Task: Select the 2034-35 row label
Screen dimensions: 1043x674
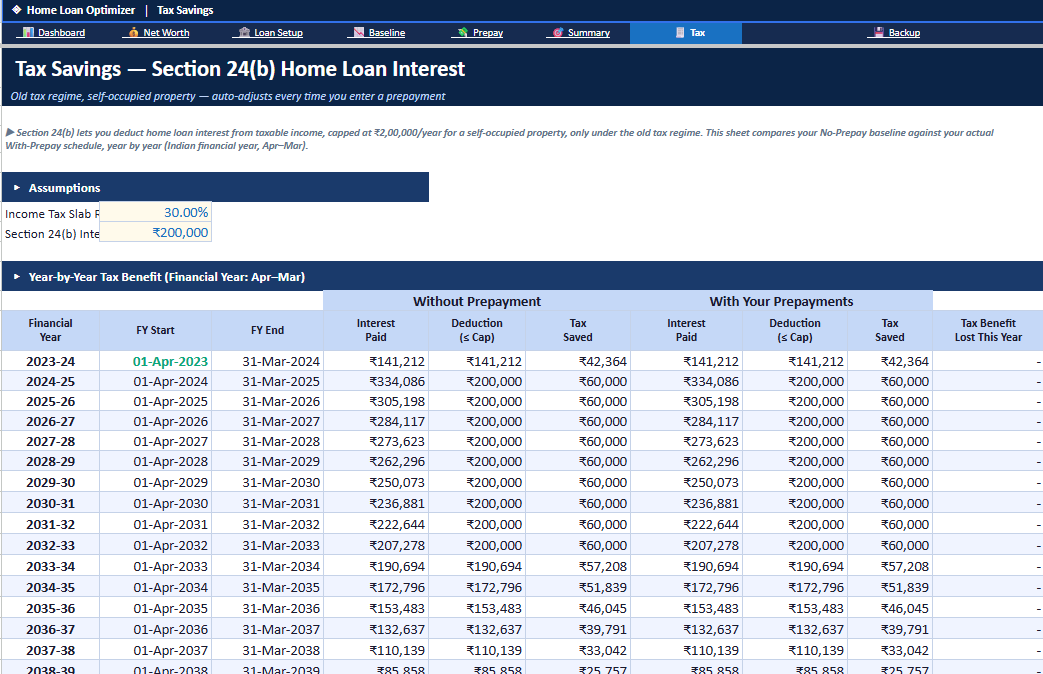Action: (x=51, y=588)
